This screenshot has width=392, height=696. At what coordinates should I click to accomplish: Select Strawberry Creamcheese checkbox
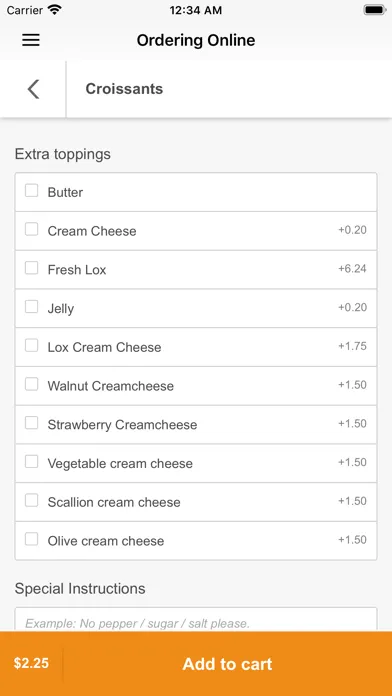coord(32,423)
